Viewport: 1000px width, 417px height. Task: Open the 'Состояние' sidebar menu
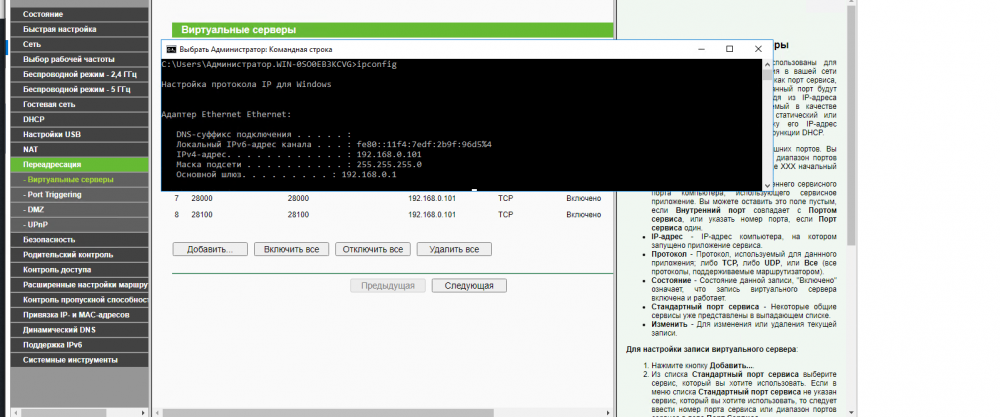pyautogui.click(x=43, y=15)
